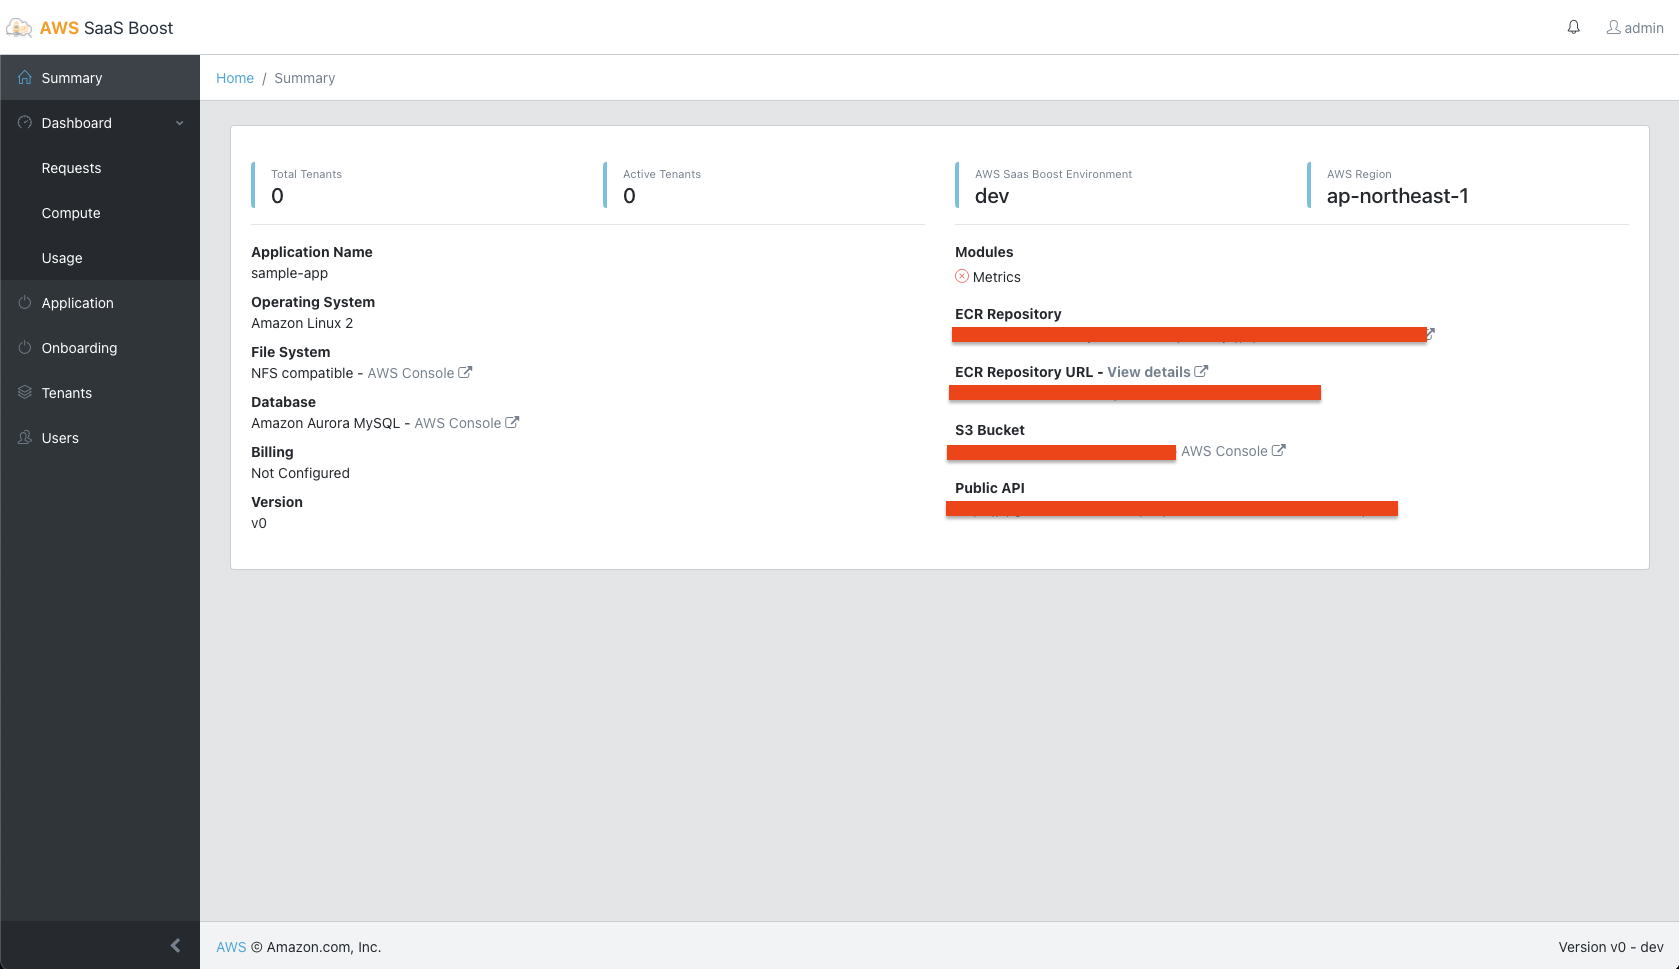Screen dimensions: 1679x969
Task: Click the ECR Repository heading
Action: point(1008,314)
